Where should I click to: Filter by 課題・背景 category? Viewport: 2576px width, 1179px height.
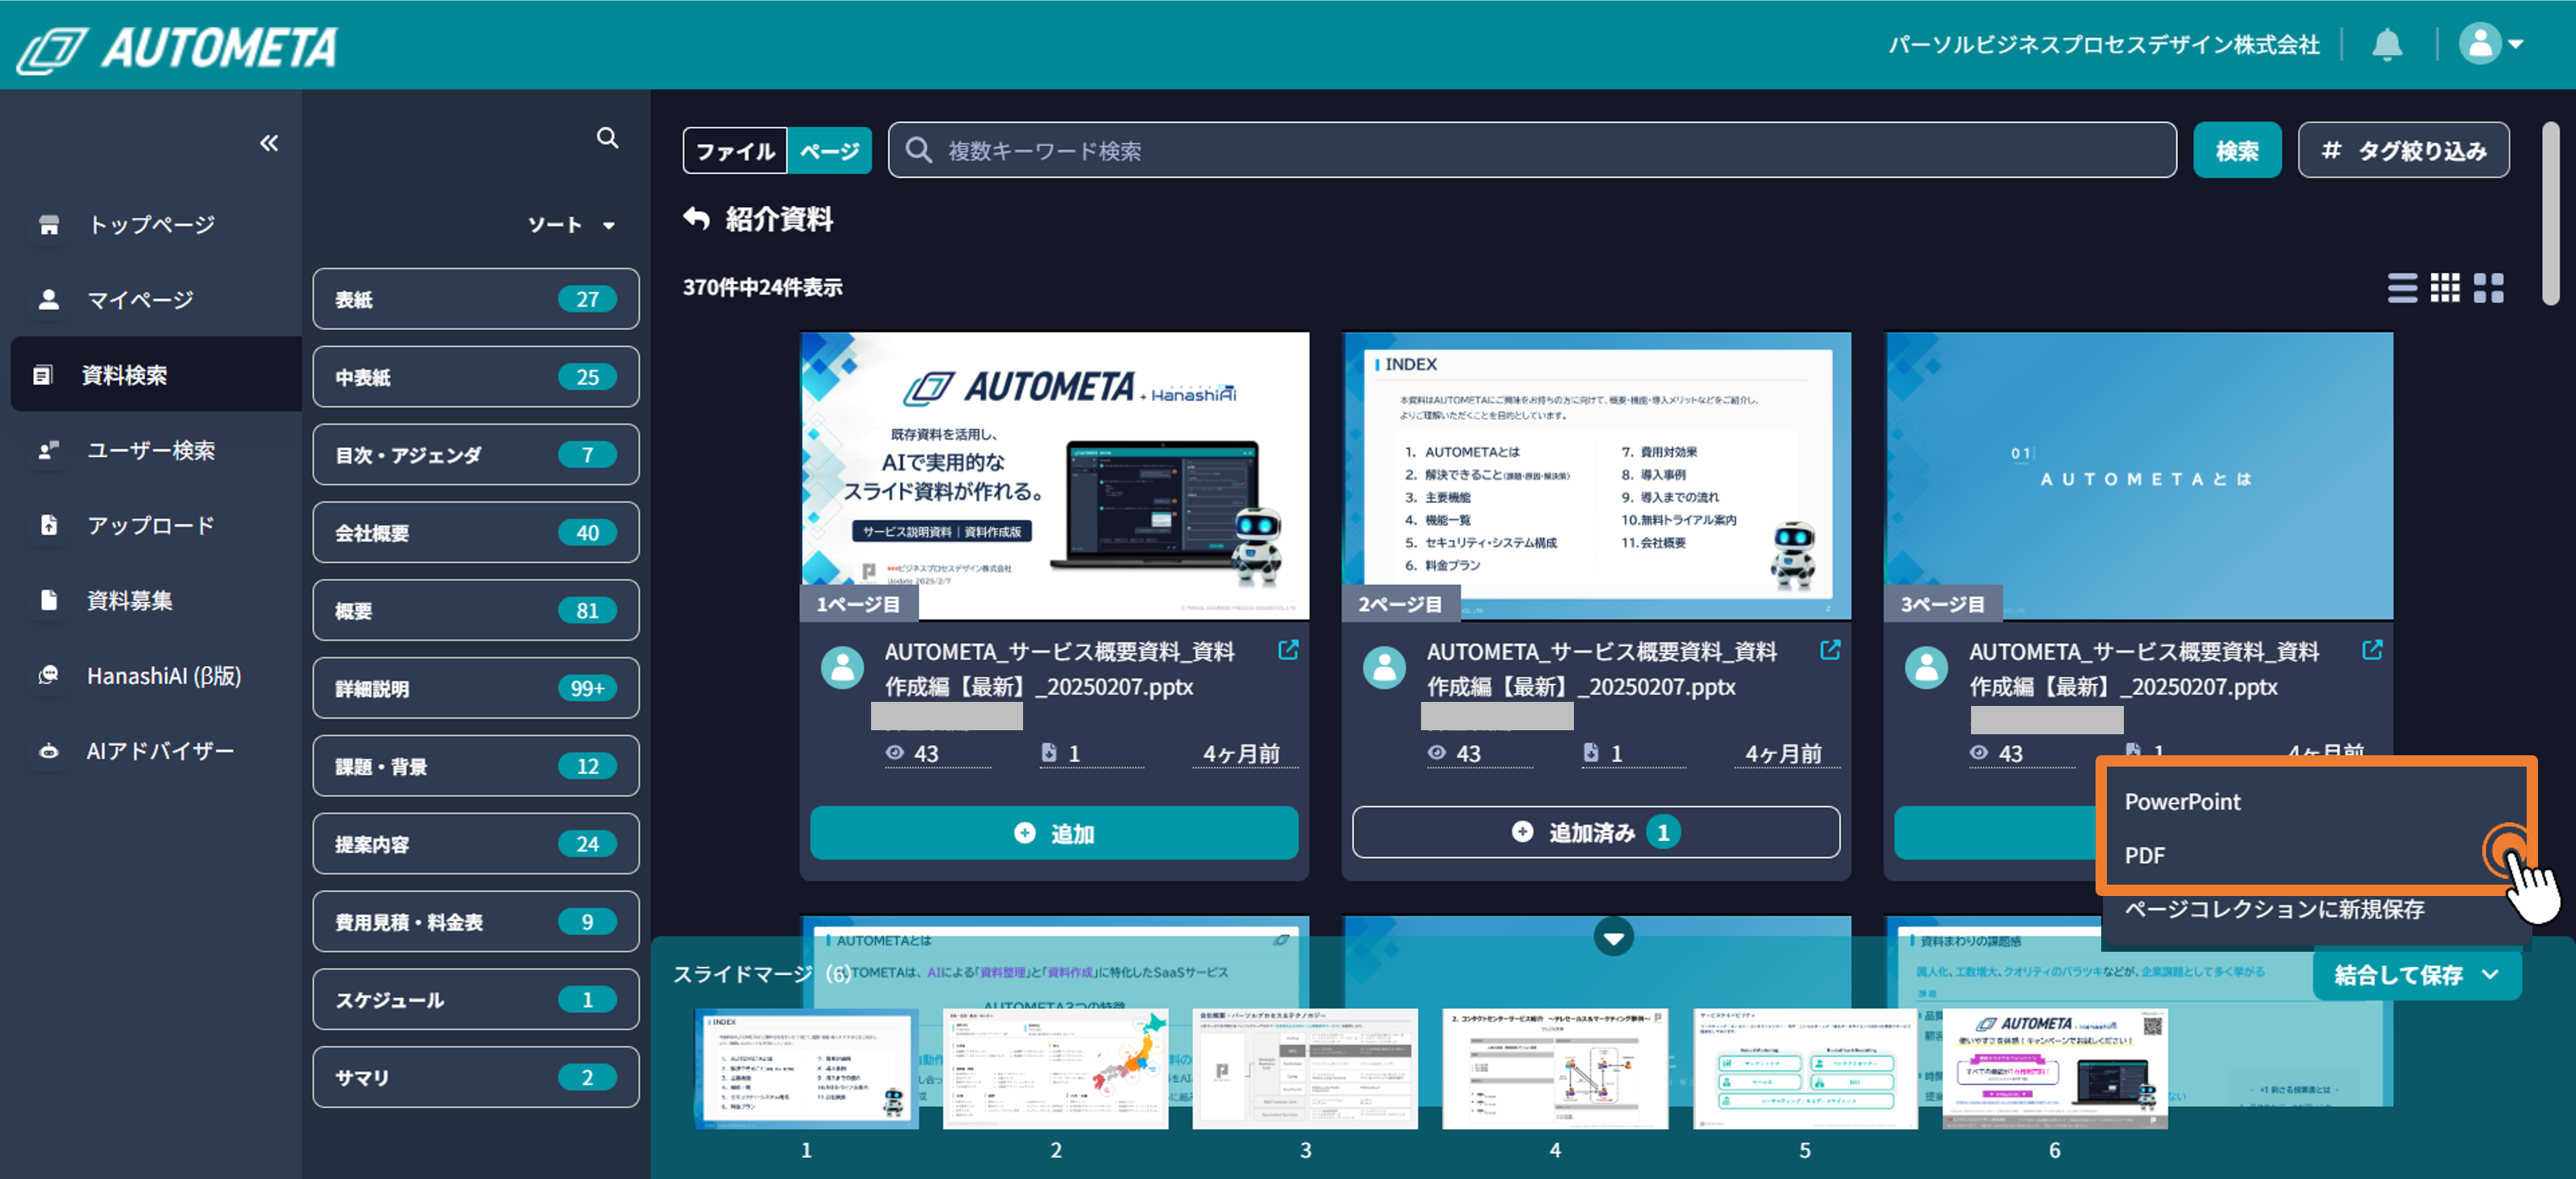[476, 766]
